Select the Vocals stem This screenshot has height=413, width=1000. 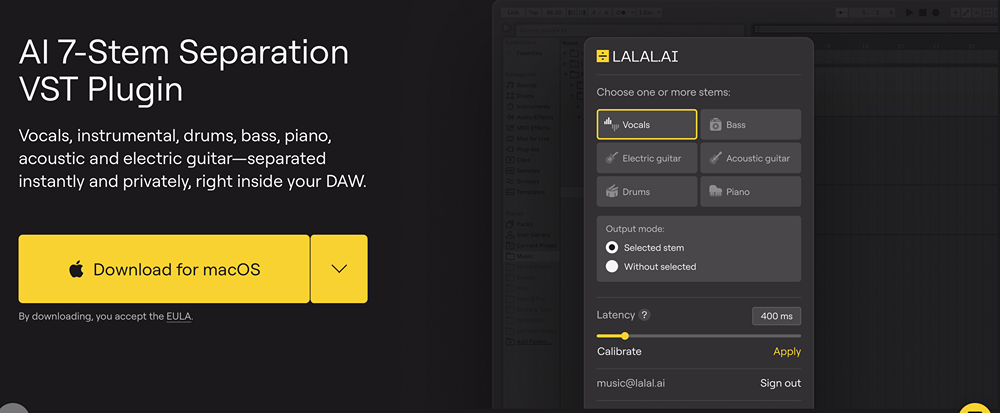coord(647,124)
